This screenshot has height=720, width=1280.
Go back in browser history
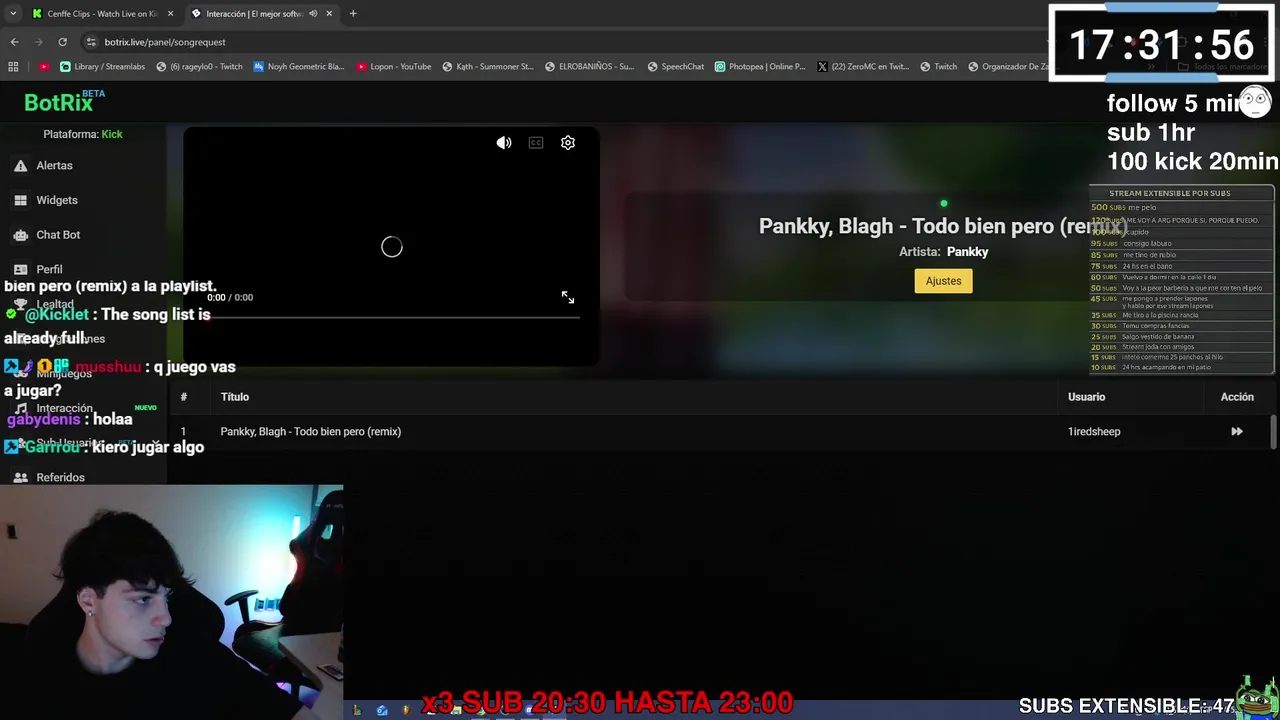[x=14, y=42]
